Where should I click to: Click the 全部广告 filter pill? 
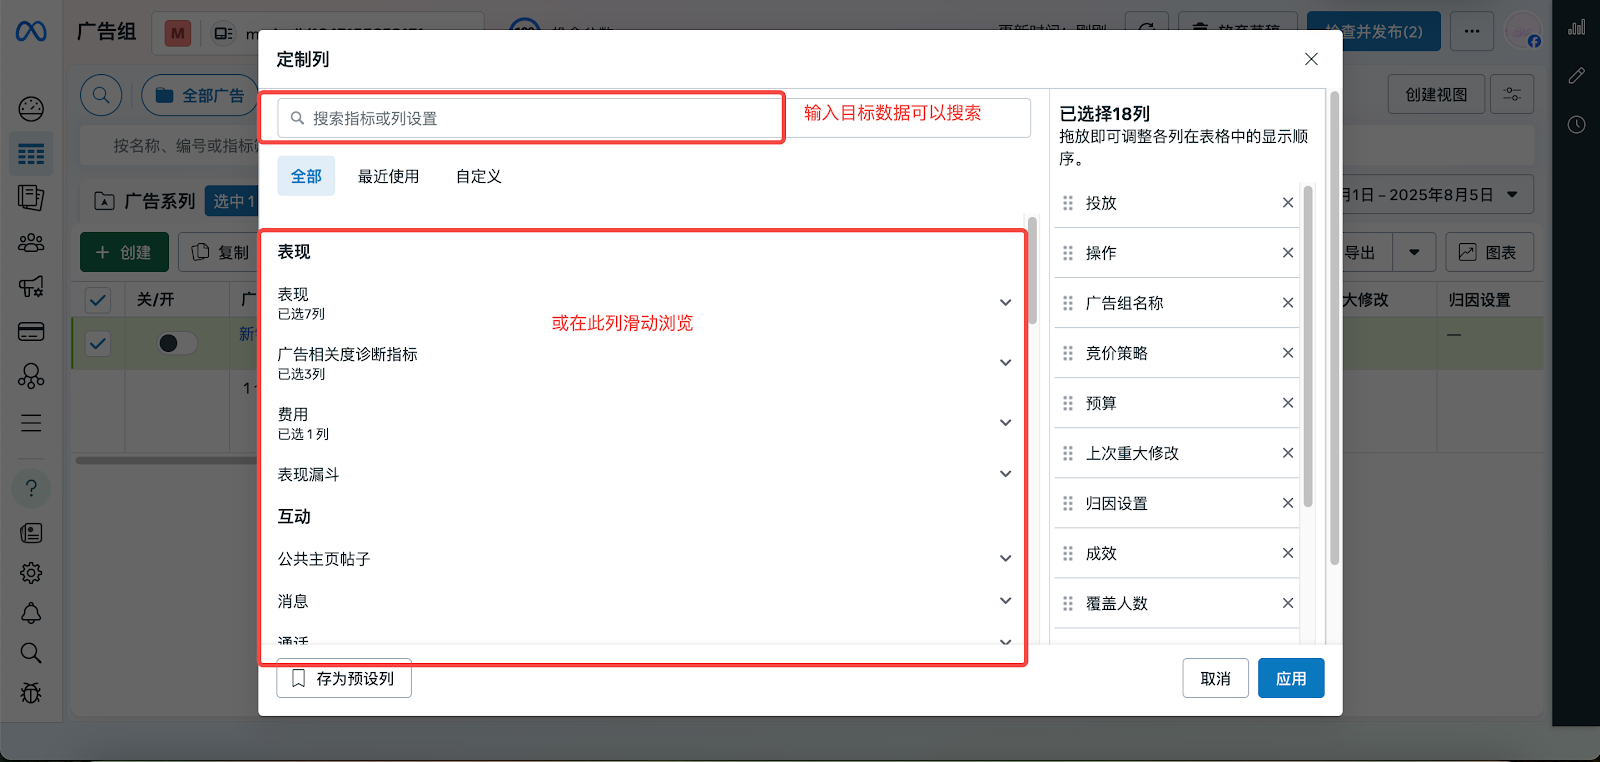tap(200, 95)
